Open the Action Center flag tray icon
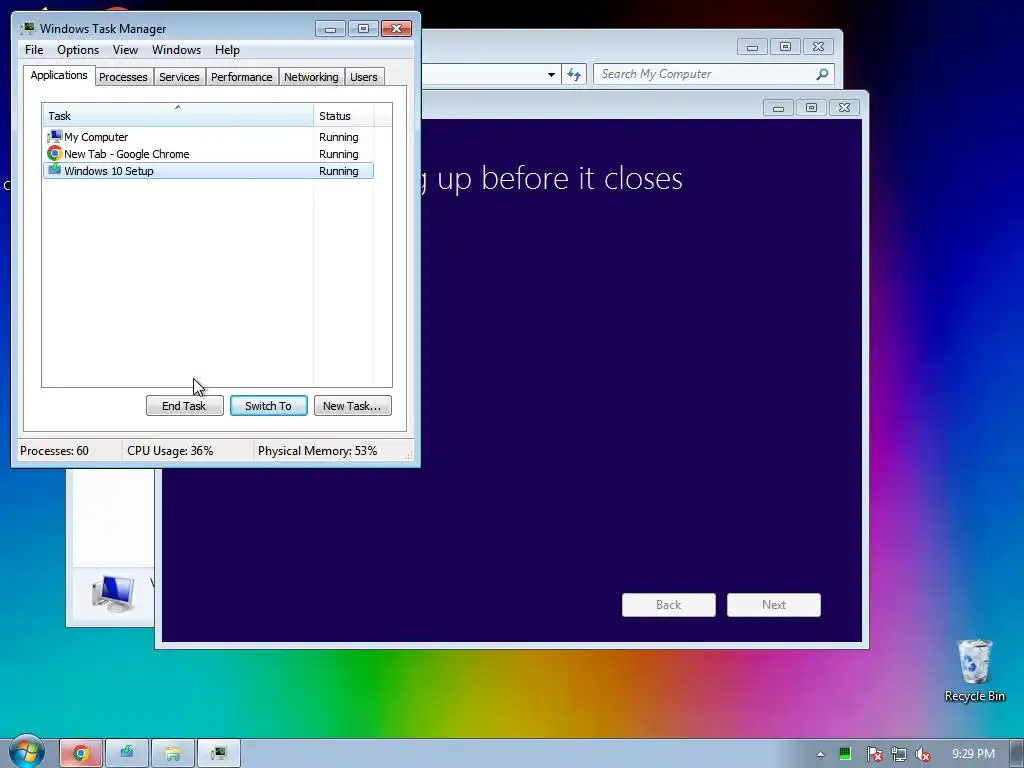1024x768 pixels. (874, 754)
